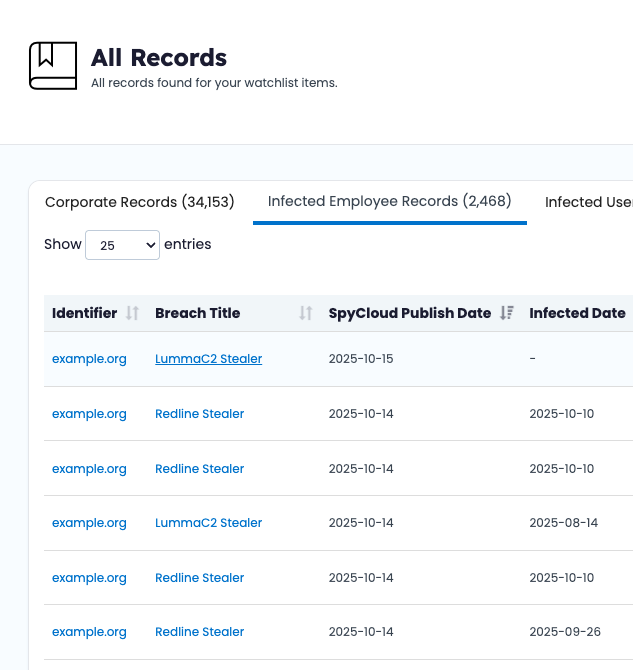Click the All Records heading

click(159, 58)
